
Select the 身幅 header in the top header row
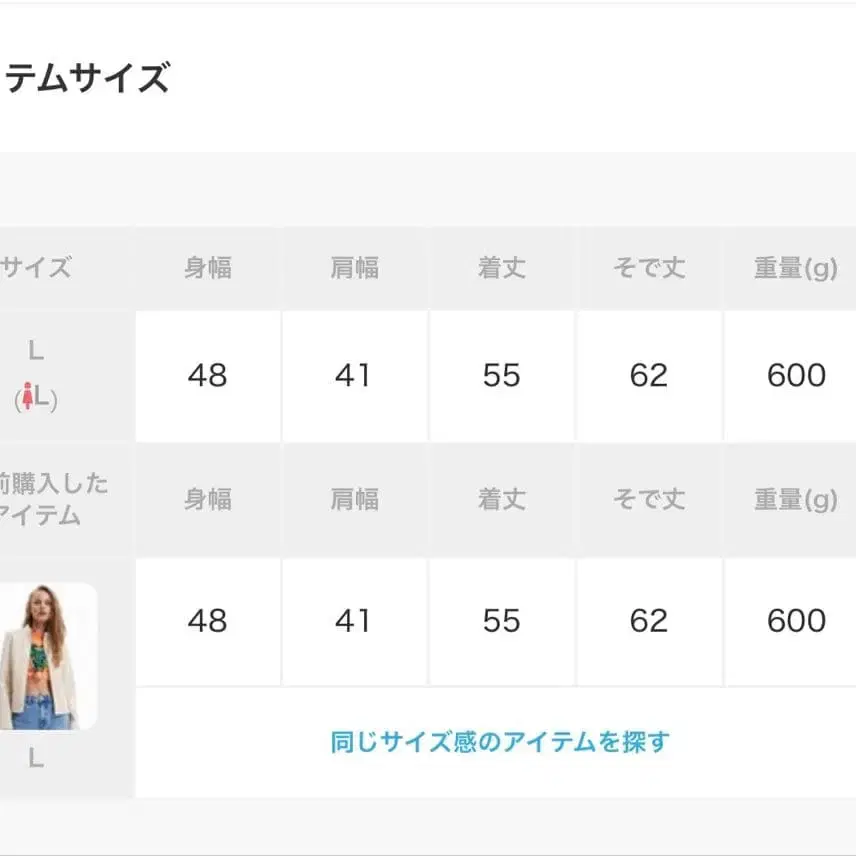click(x=208, y=268)
